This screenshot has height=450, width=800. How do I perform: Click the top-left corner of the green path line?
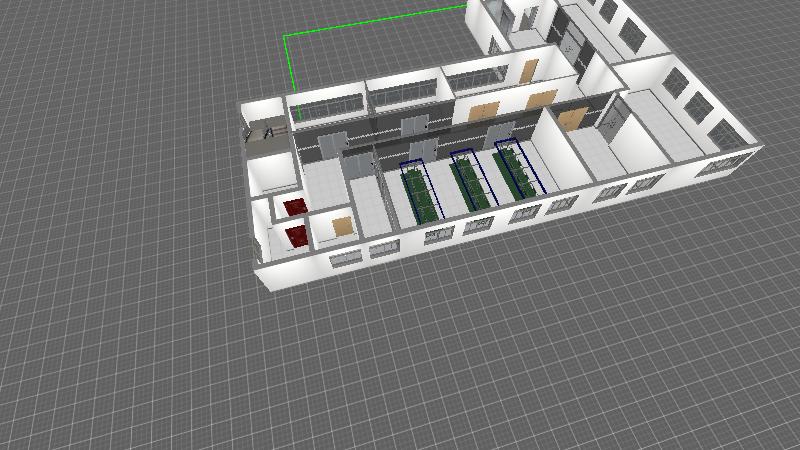click(x=286, y=37)
